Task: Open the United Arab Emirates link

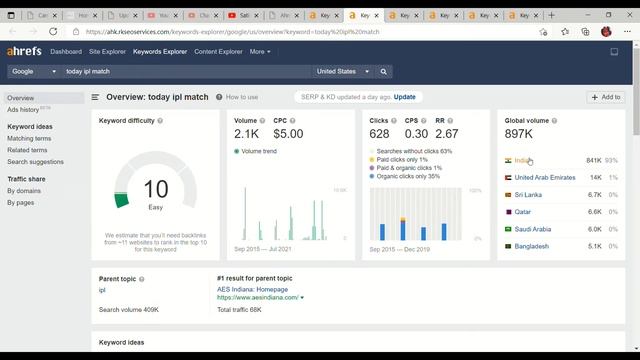Action: tap(545, 178)
